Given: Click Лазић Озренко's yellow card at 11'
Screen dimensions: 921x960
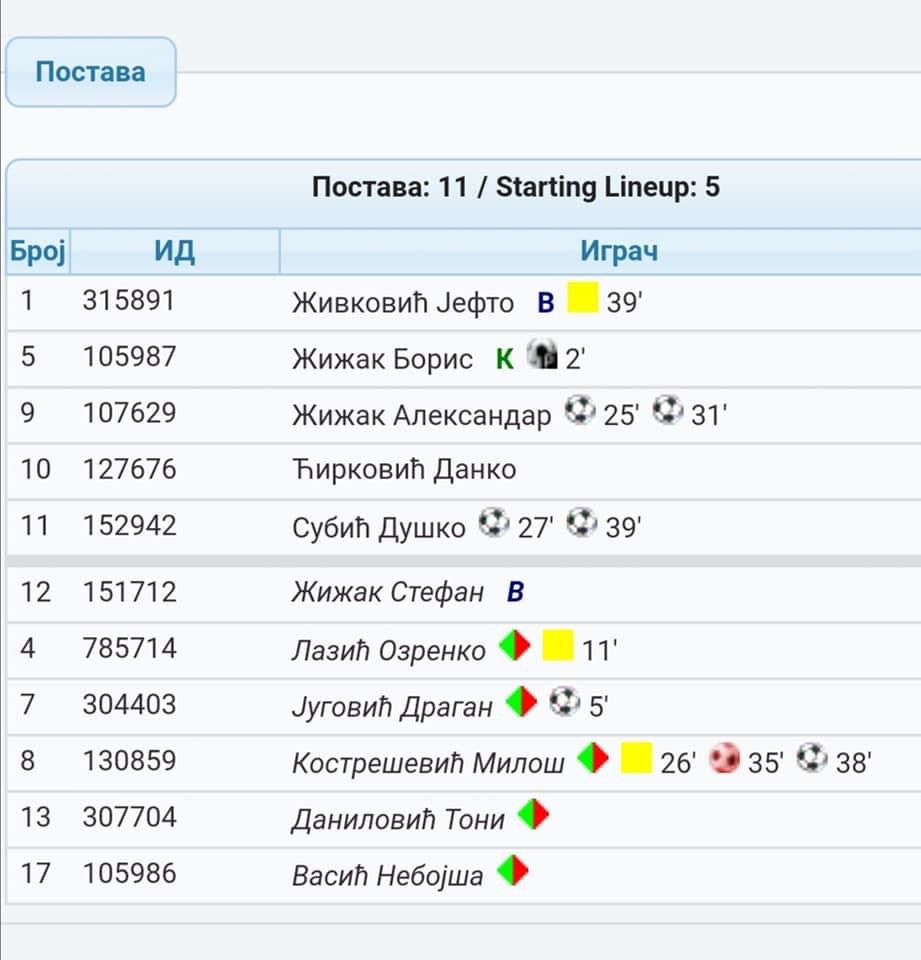Looking at the screenshot, I should pos(558,645).
